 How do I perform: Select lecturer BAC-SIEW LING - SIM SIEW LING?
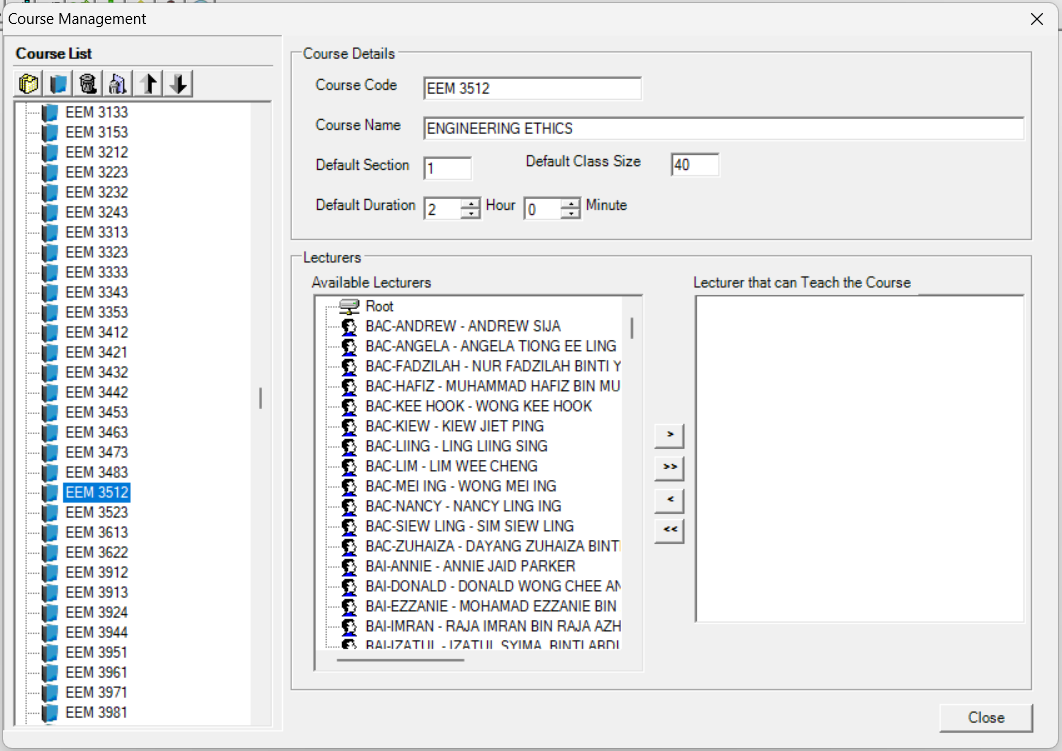469,526
